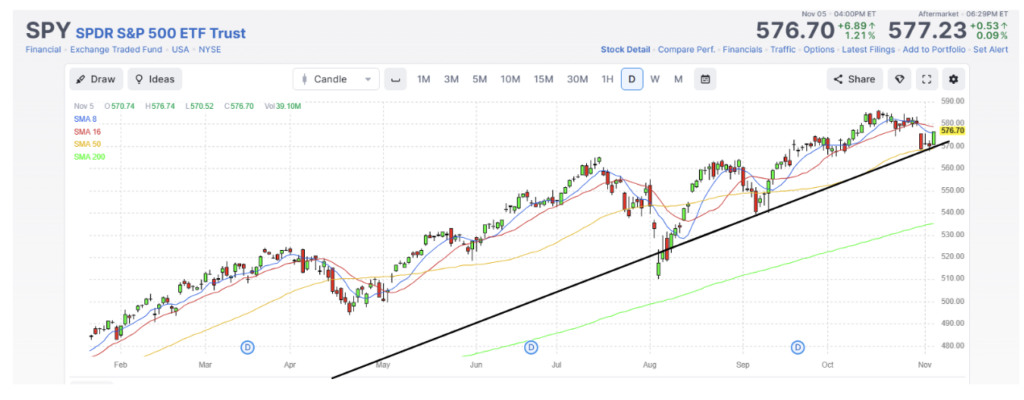Click the Share button
Viewport: 1024px width, 400px height.
click(855, 79)
